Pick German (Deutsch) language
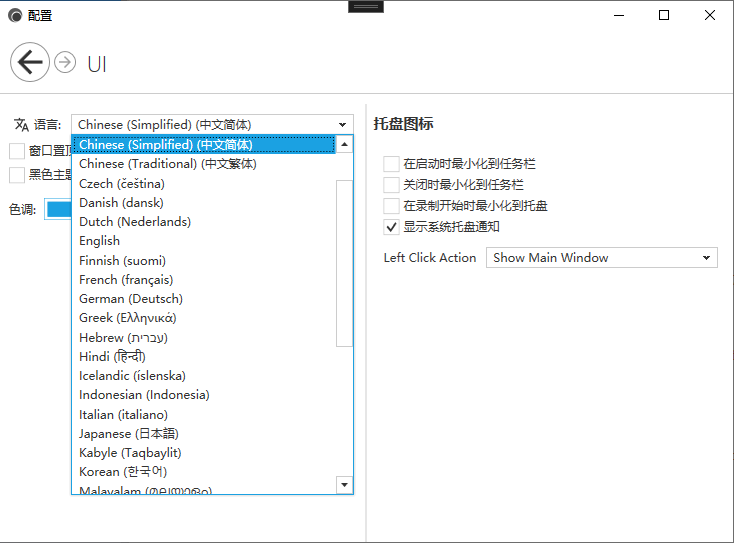The height and width of the screenshot is (543, 734). click(x=130, y=299)
